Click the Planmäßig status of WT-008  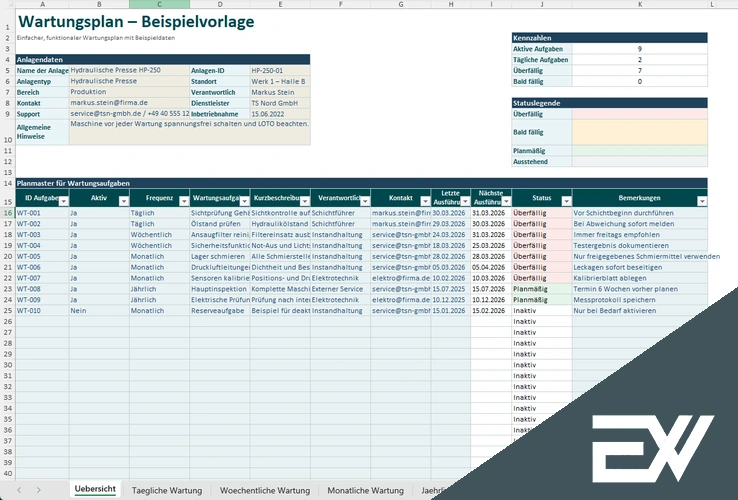pyautogui.click(x=542, y=289)
